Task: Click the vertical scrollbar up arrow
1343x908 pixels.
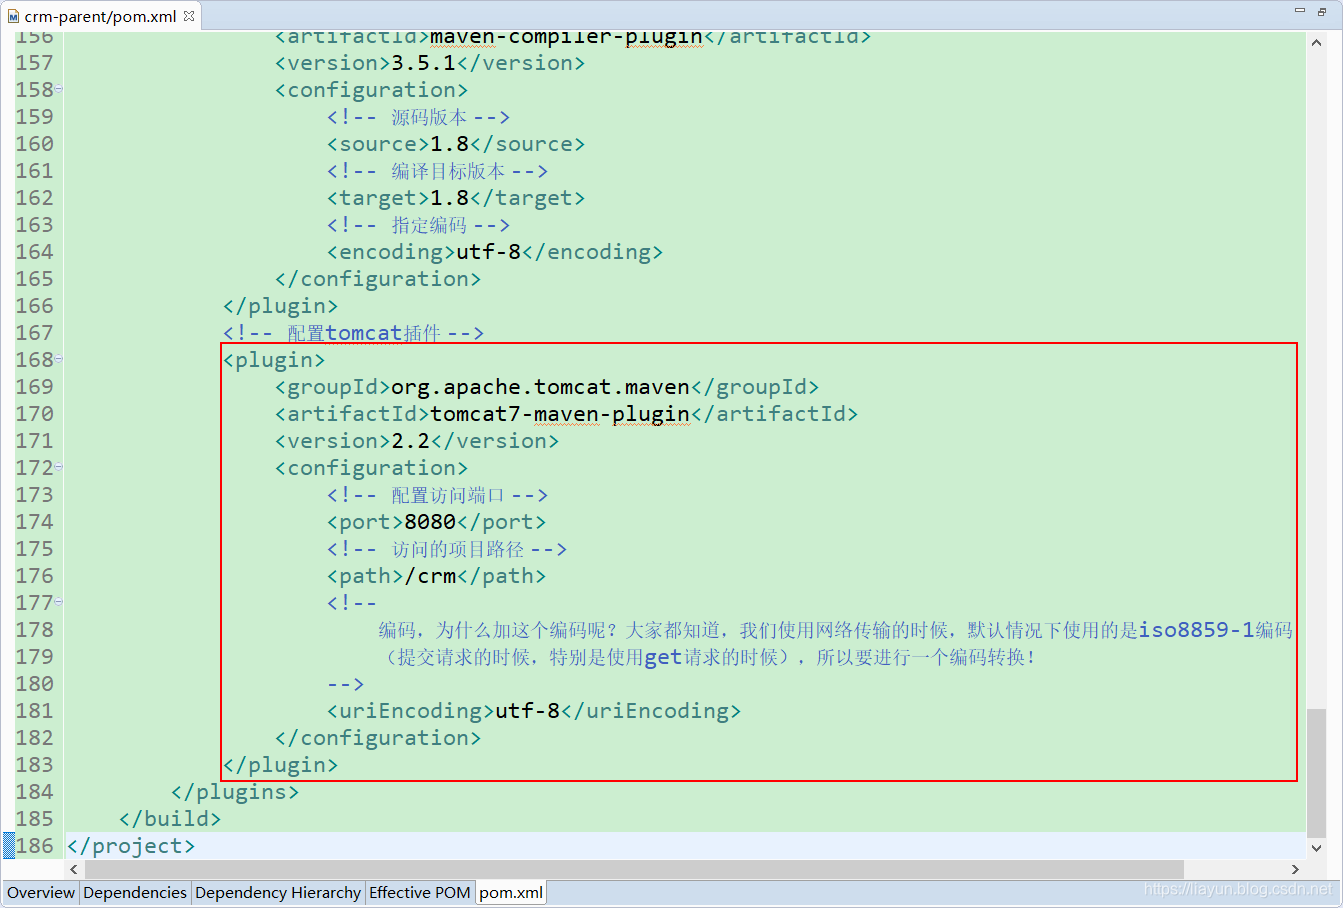Action: pyautogui.click(x=1316, y=43)
